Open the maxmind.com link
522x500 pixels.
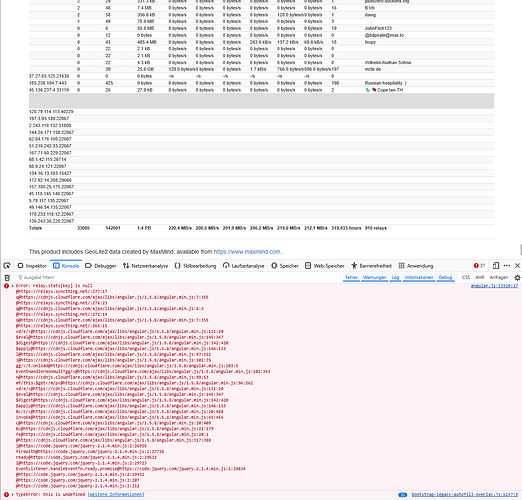tap(247, 252)
